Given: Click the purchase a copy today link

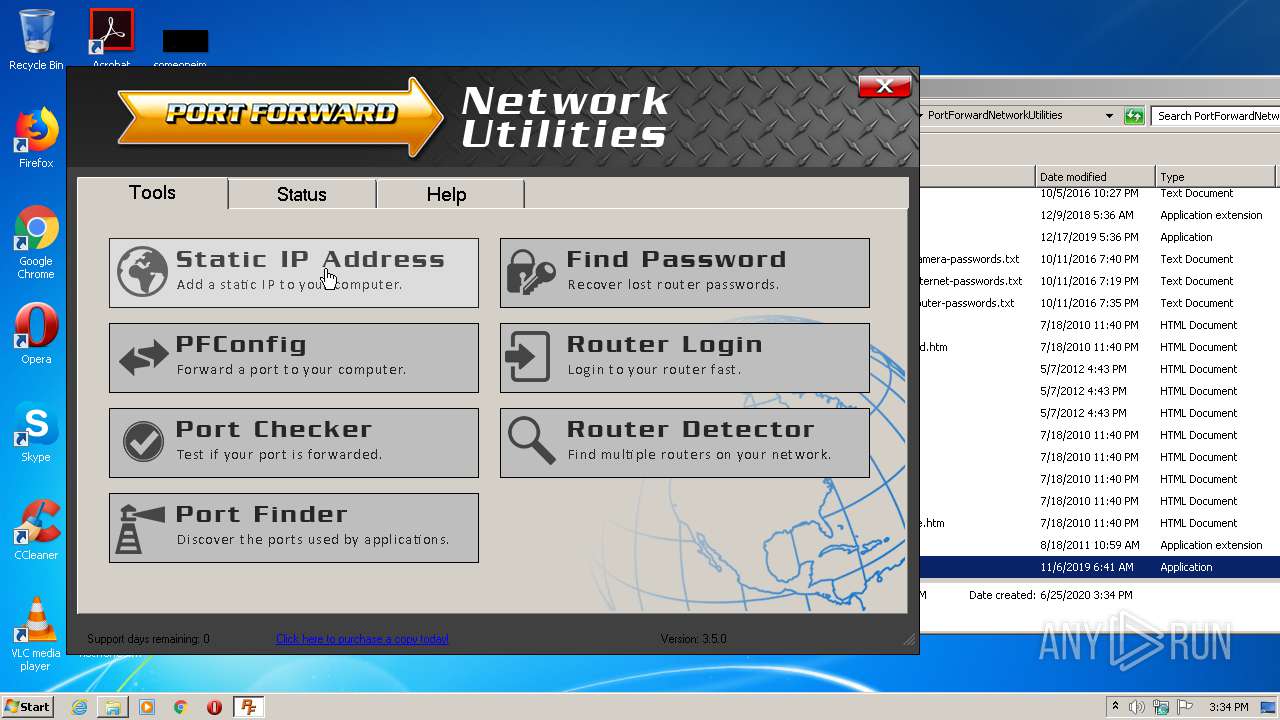Looking at the screenshot, I should pyautogui.click(x=362, y=639).
